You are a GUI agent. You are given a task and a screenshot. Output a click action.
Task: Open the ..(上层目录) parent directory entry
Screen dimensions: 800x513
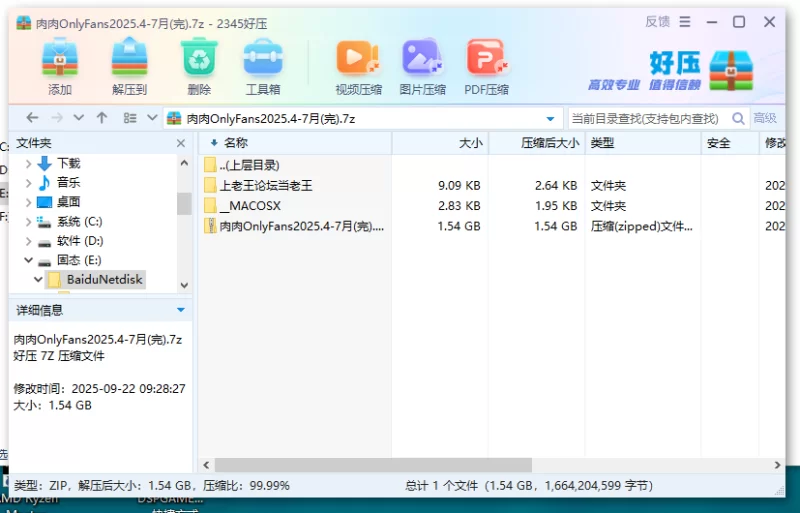[x=249, y=165]
